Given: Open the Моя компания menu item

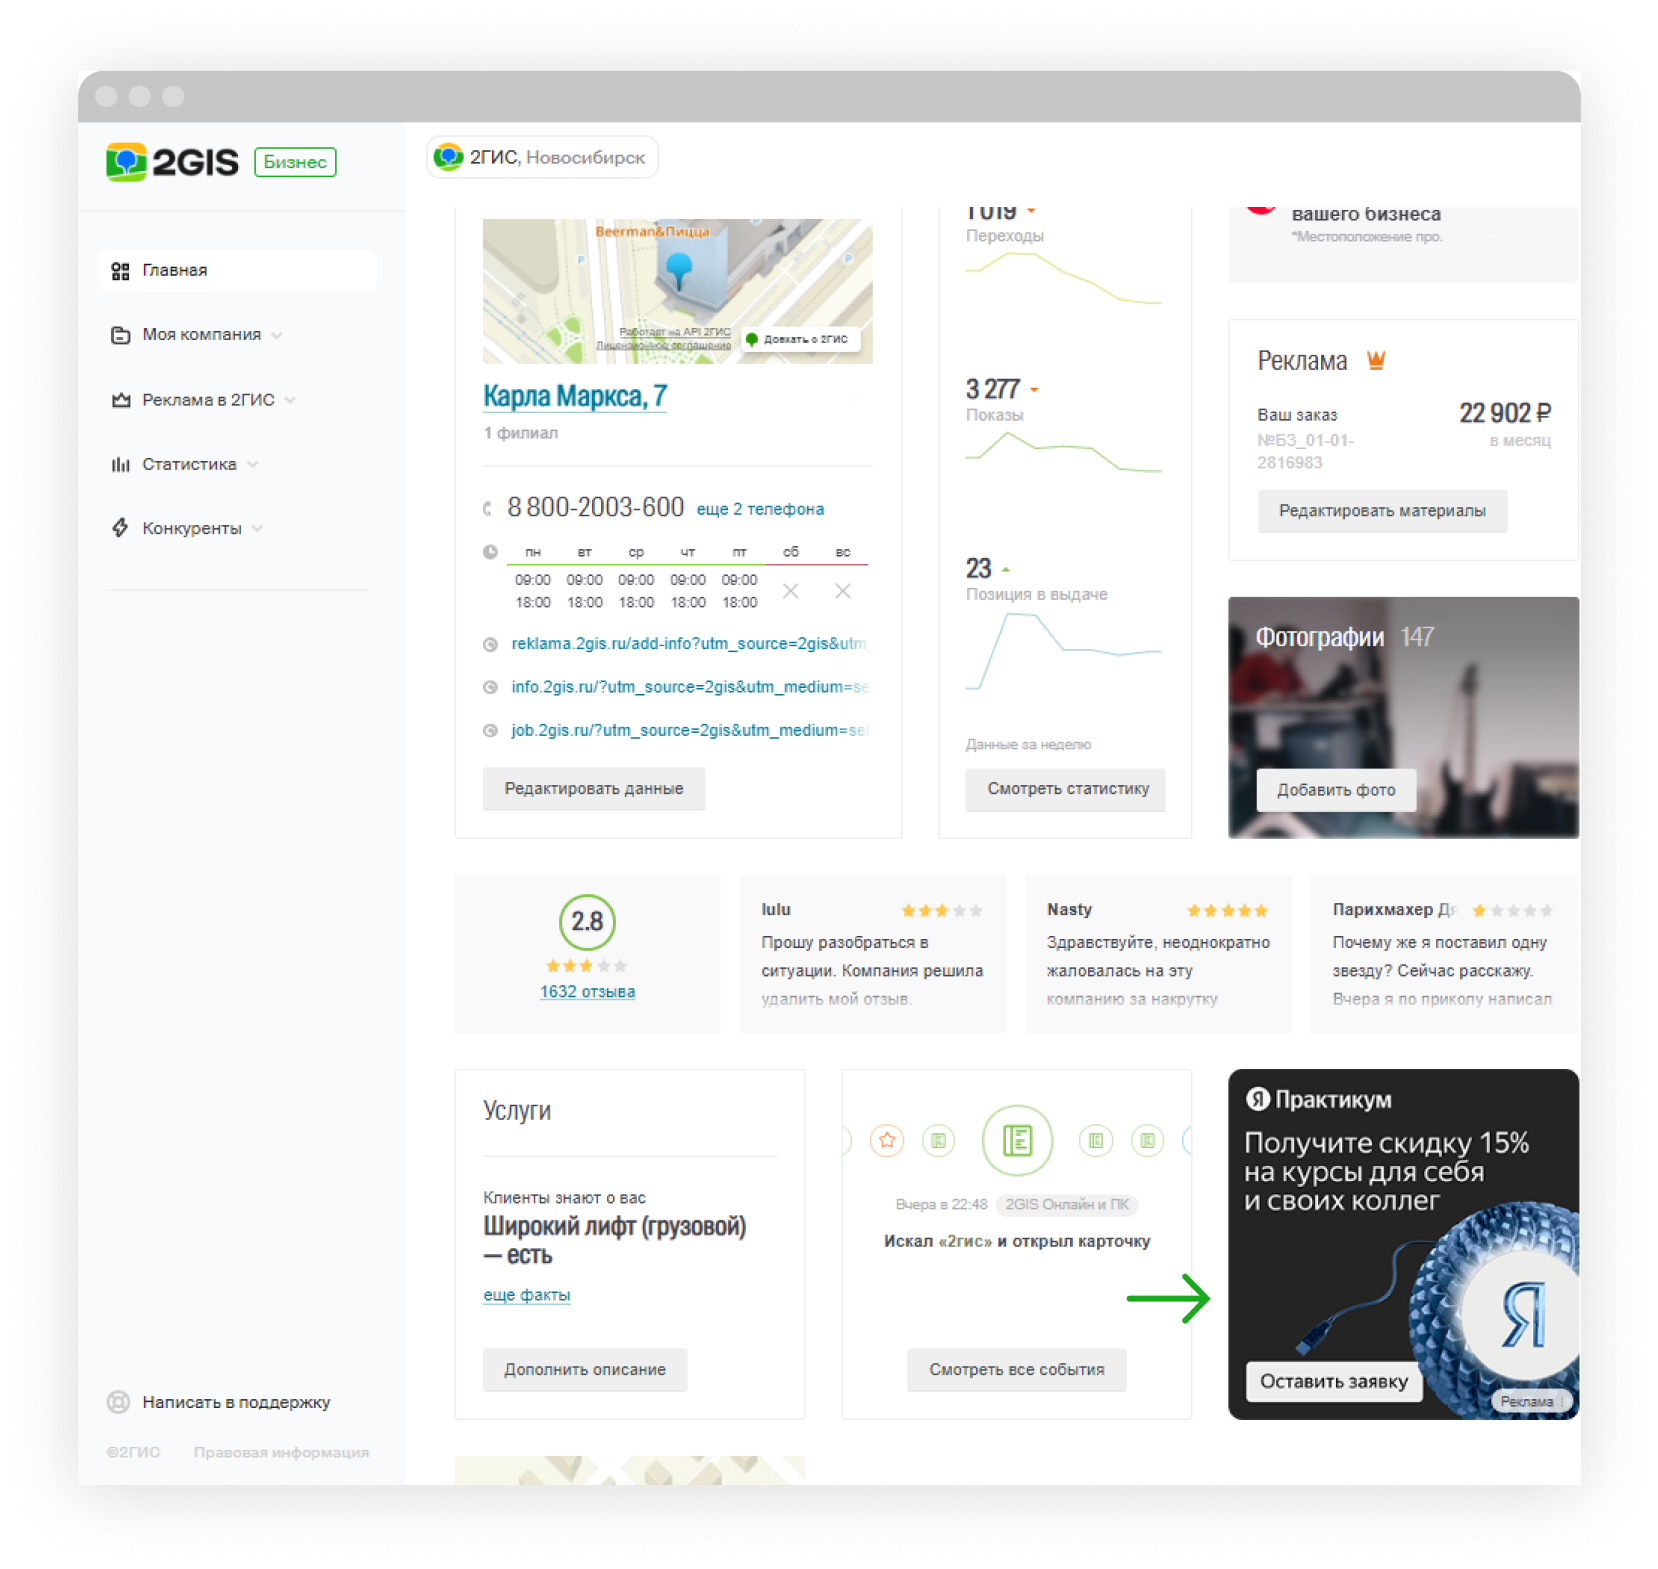Looking at the screenshot, I should click(201, 335).
